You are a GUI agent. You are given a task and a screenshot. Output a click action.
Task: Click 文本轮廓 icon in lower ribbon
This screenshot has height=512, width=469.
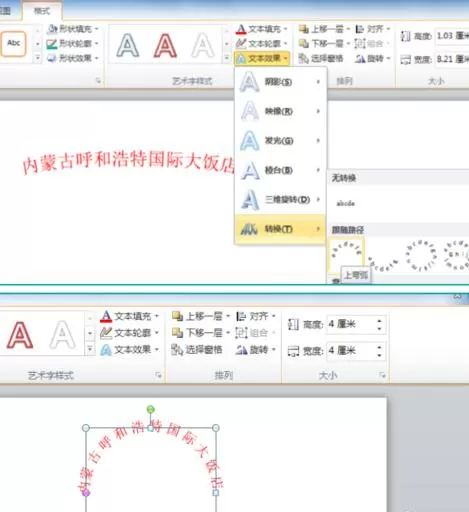point(106,333)
